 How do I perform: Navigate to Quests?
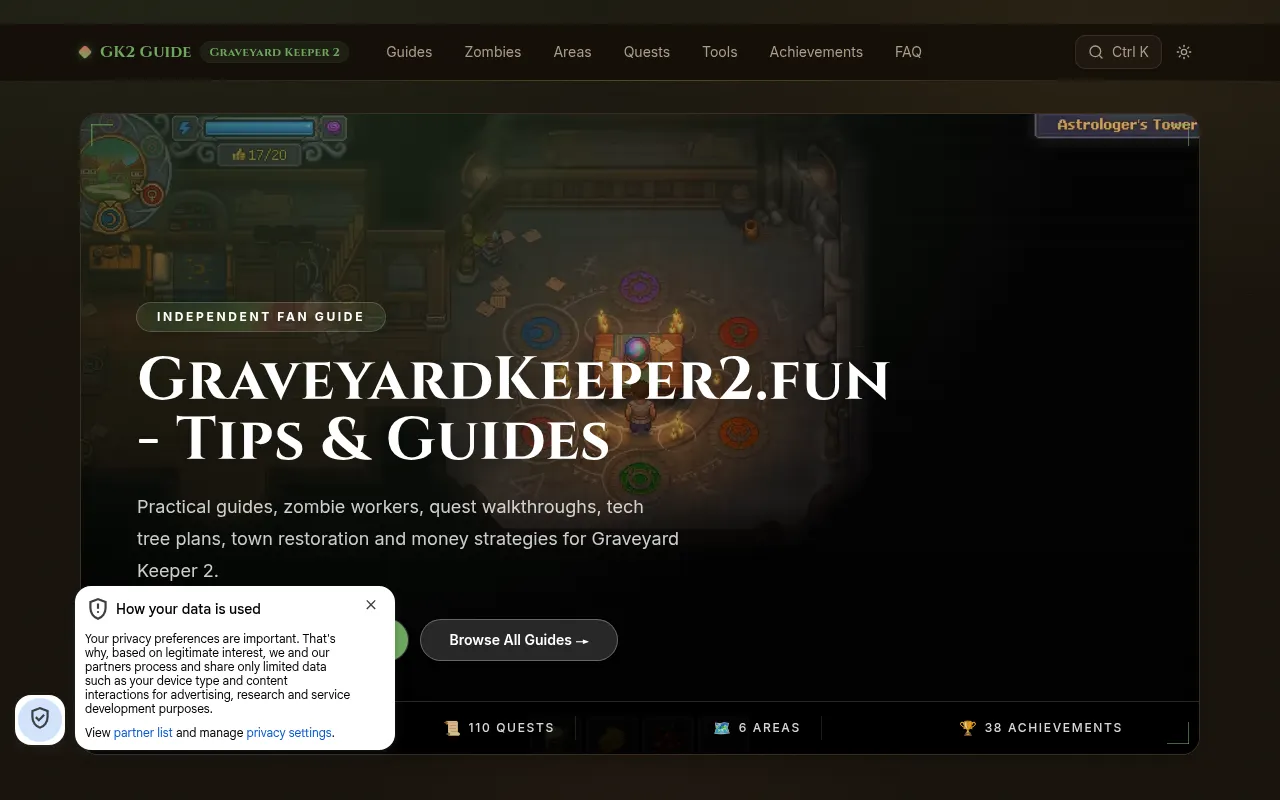pyautogui.click(x=647, y=52)
